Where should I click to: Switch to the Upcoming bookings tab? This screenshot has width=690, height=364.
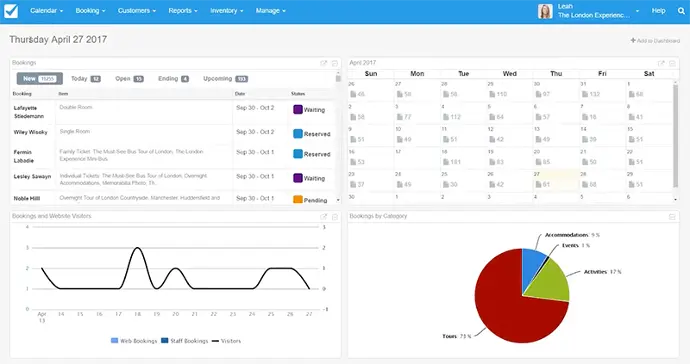point(225,79)
